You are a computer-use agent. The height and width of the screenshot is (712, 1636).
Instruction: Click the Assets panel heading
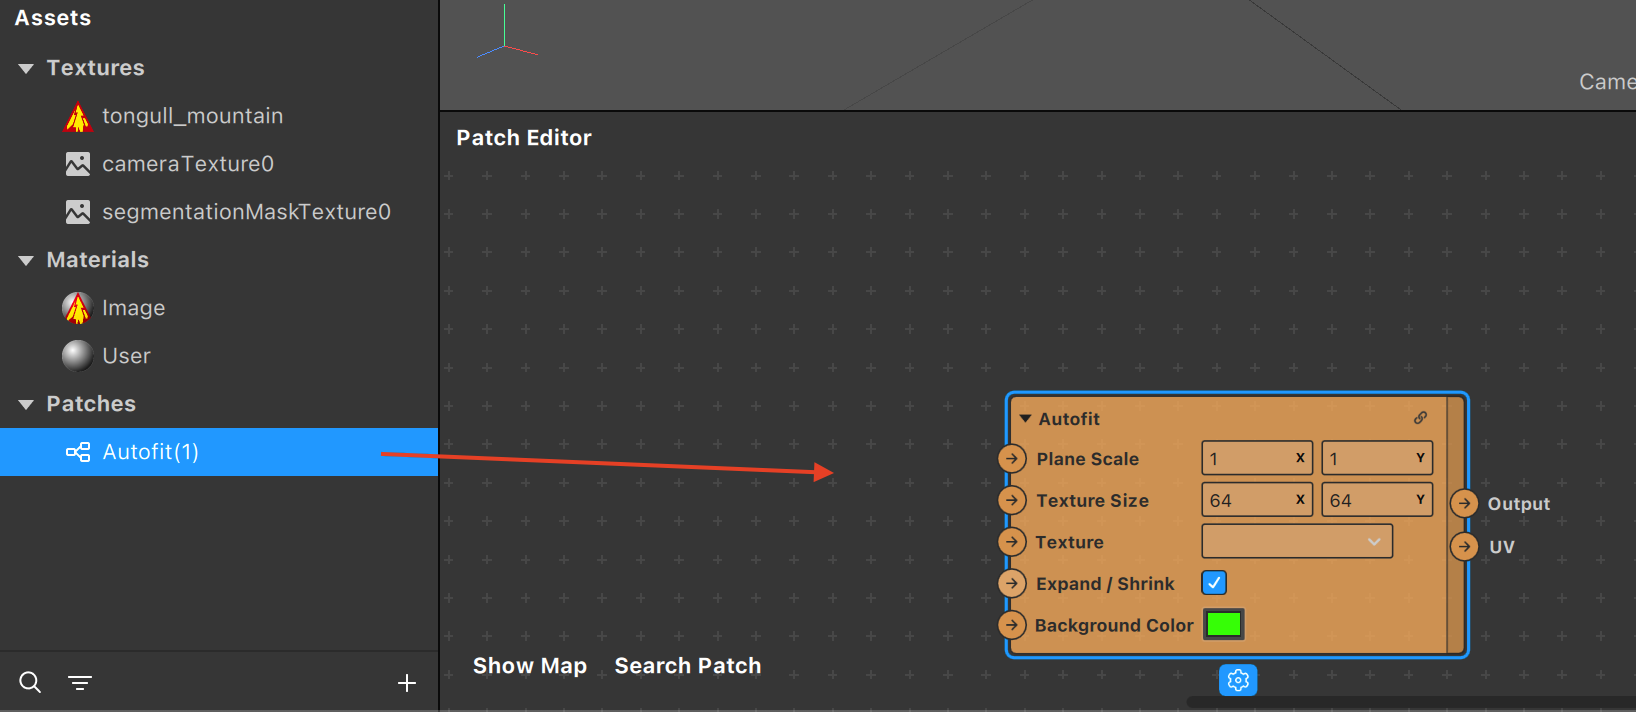coord(52,18)
